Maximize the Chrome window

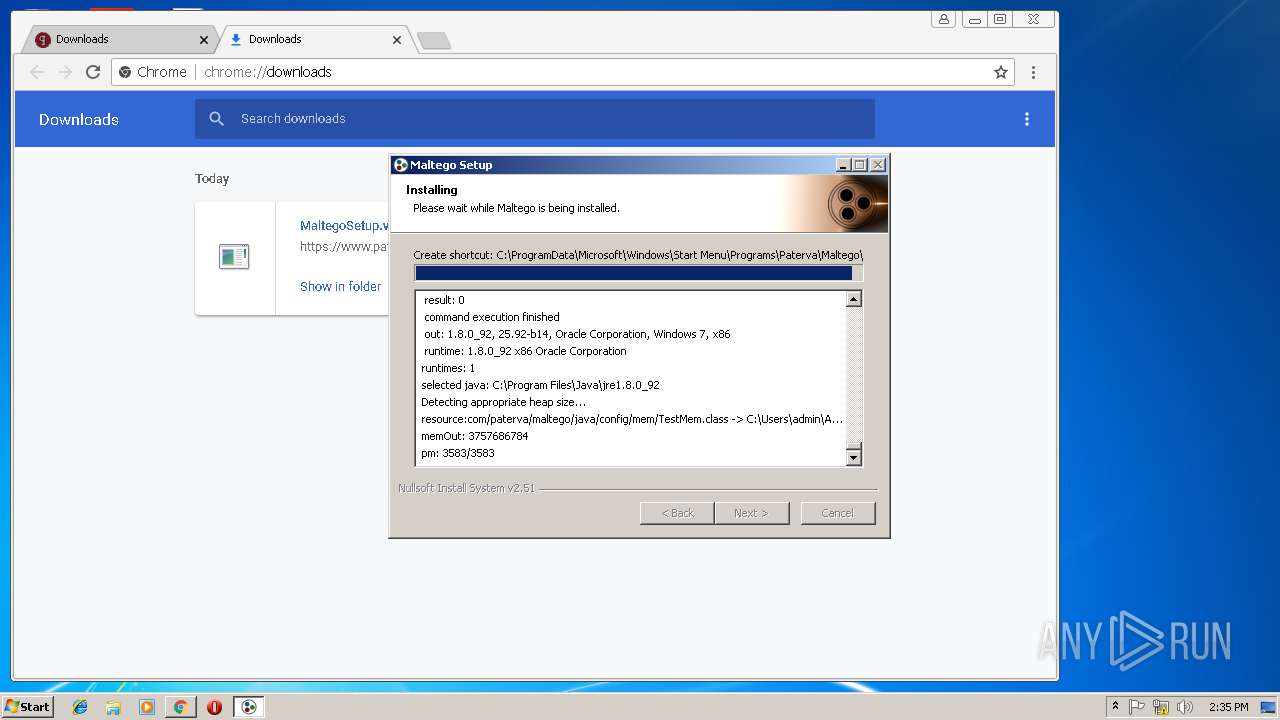(x=999, y=19)
